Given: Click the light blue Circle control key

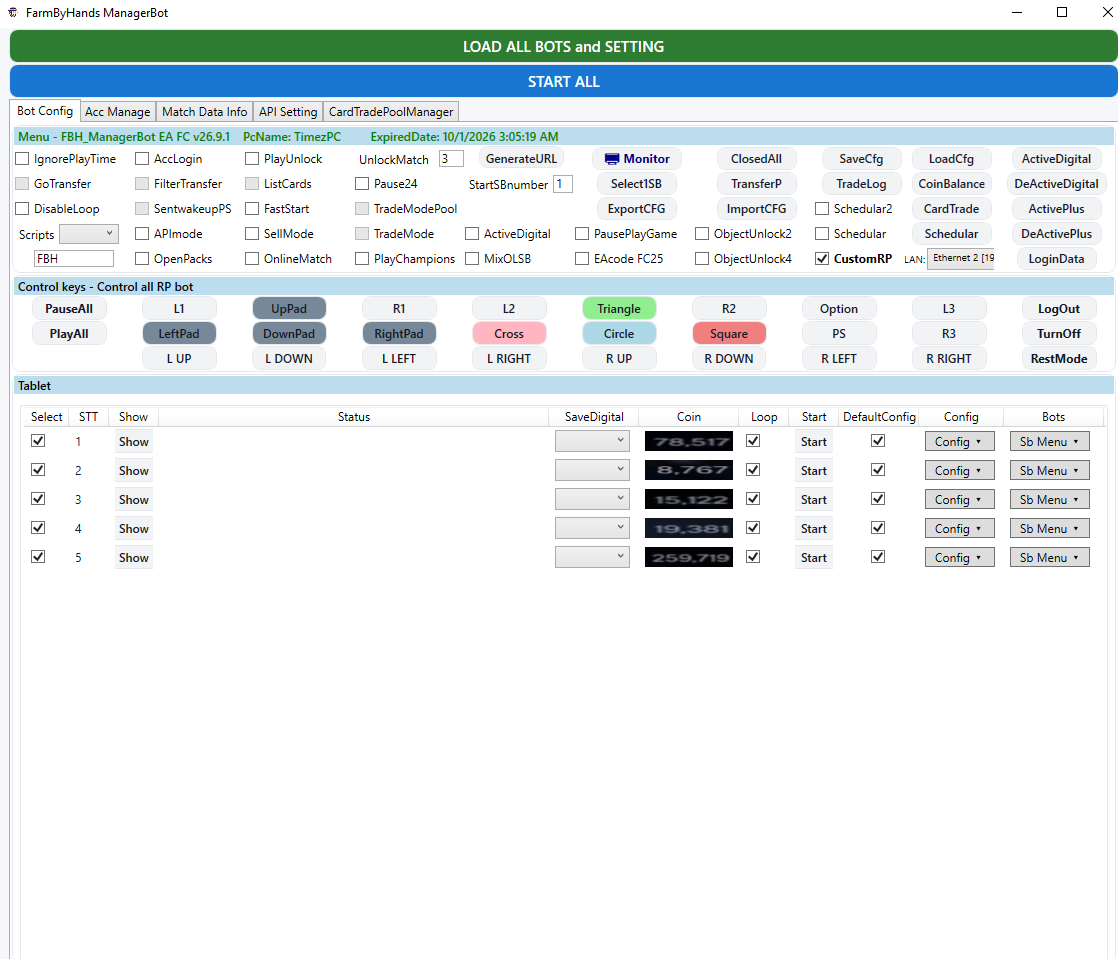Looking at the screenshot, I should [619, 334].
